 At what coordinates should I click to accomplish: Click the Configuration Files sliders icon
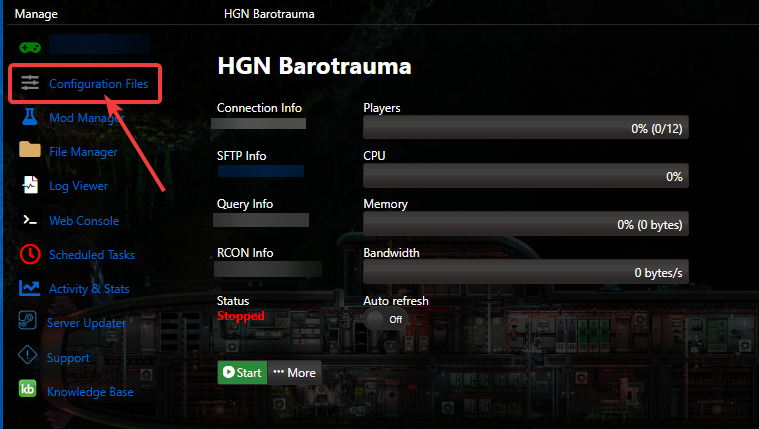[30, 83]
